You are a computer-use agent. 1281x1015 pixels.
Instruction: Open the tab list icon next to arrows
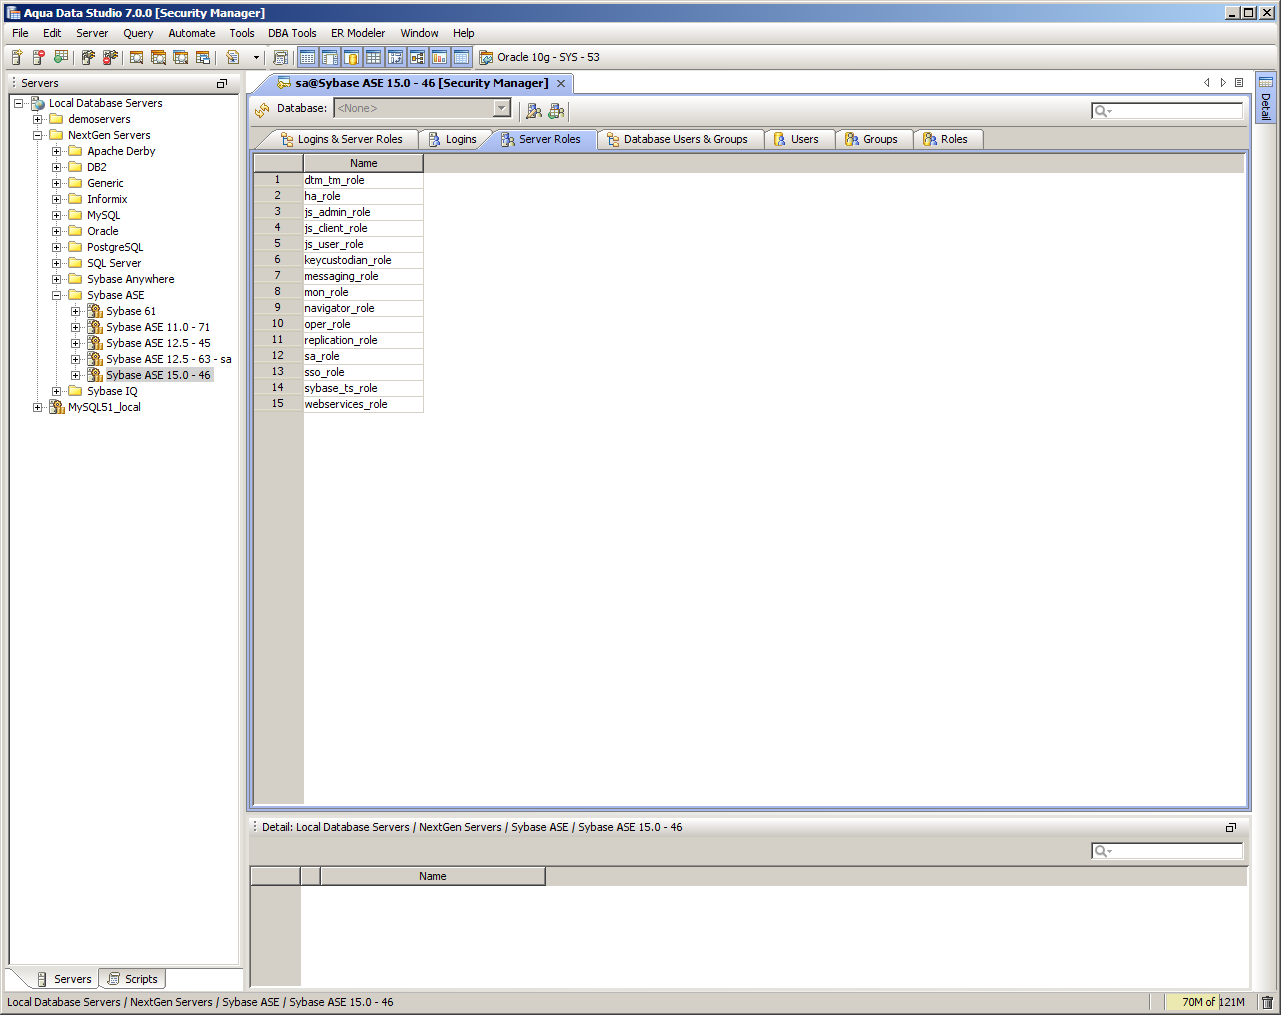click(1239, 83)
